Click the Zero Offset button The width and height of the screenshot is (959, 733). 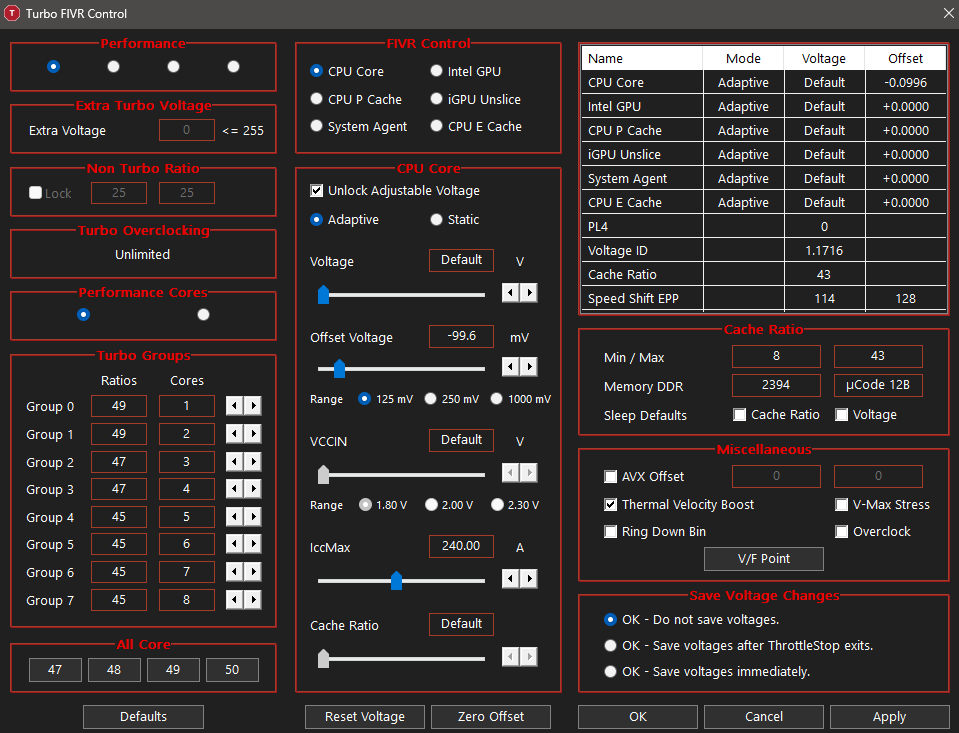pyautogui.click(x=491, y=716)
